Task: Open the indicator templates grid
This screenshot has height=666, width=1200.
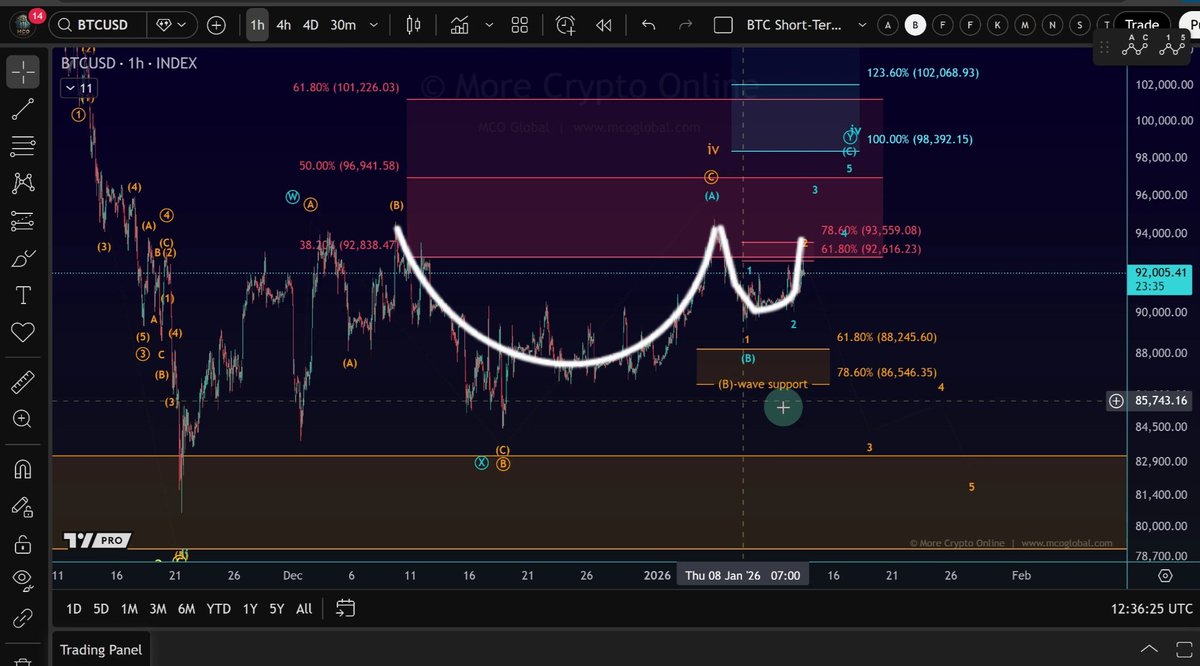Action: point(519,25)
